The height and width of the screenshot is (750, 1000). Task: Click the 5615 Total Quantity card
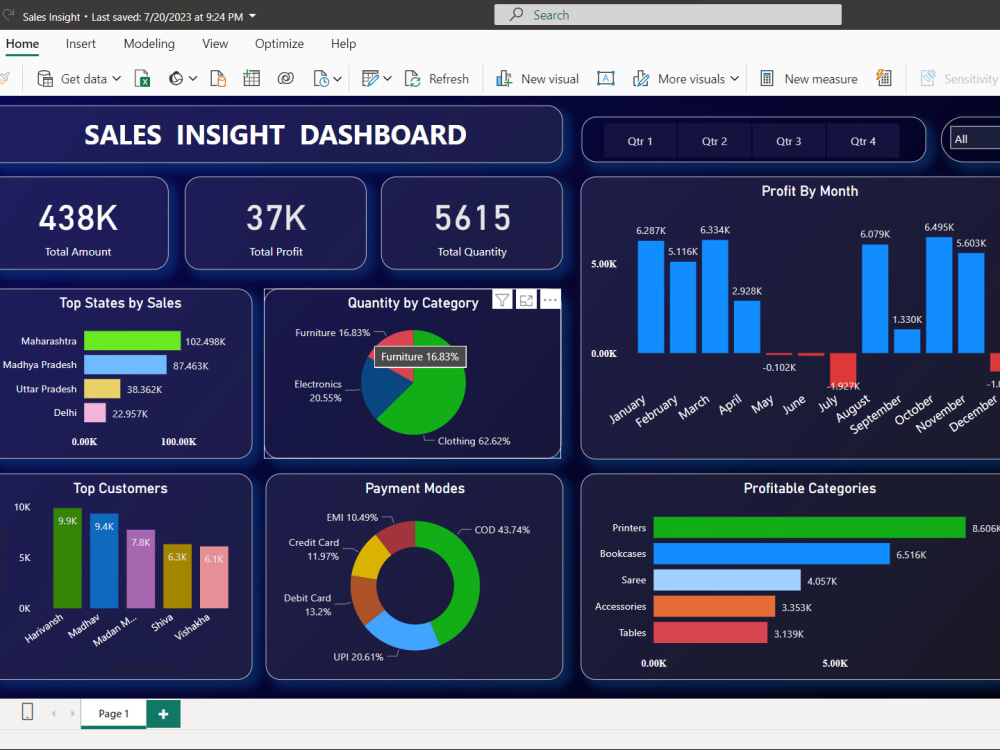[x=472, y=223]
